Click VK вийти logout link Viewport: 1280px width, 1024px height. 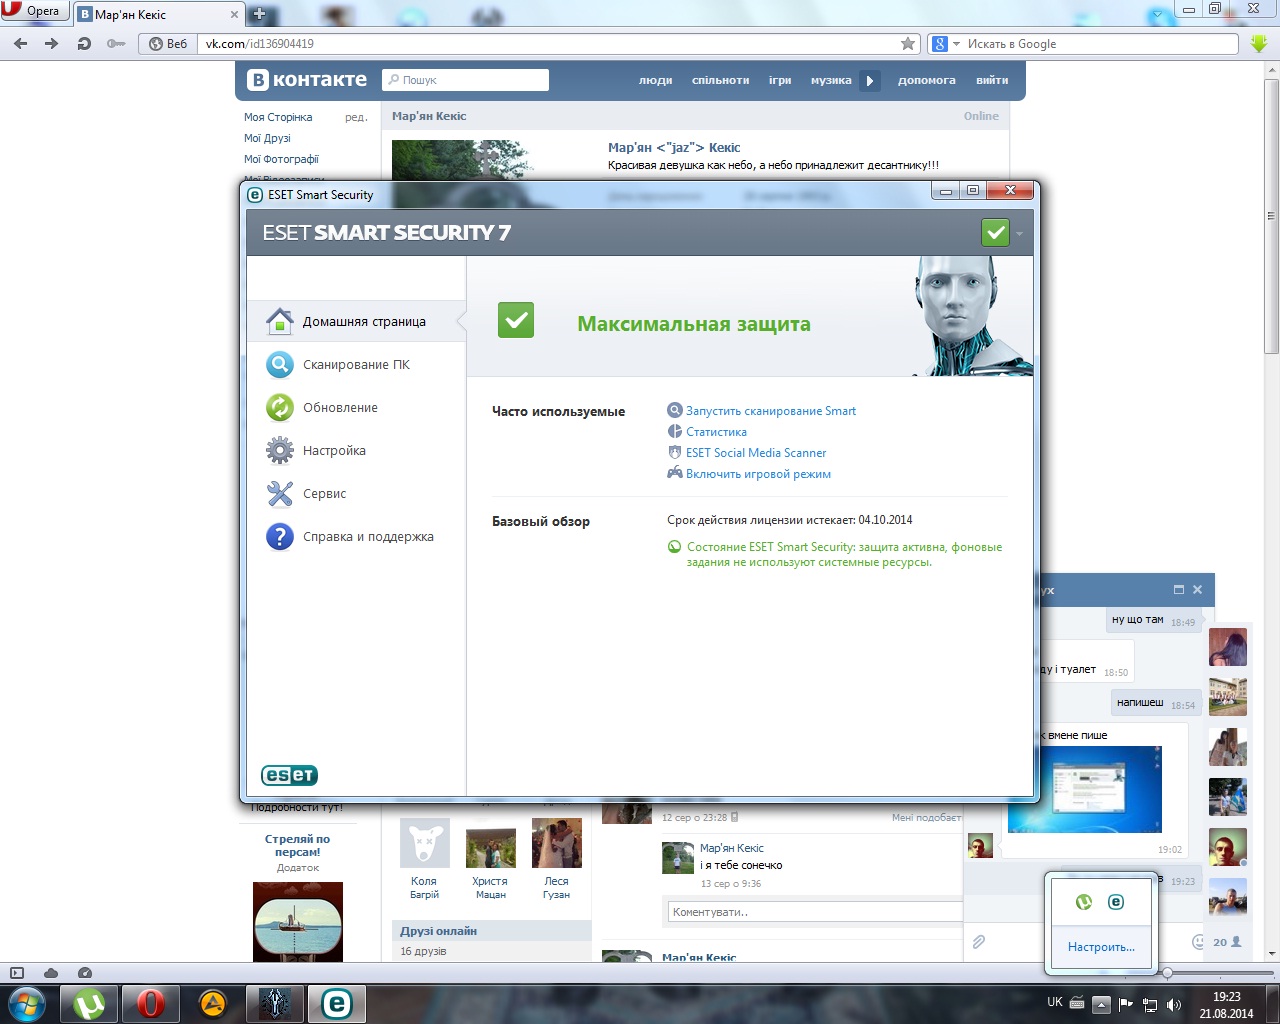pyautogui.click(x=992, y=81)
